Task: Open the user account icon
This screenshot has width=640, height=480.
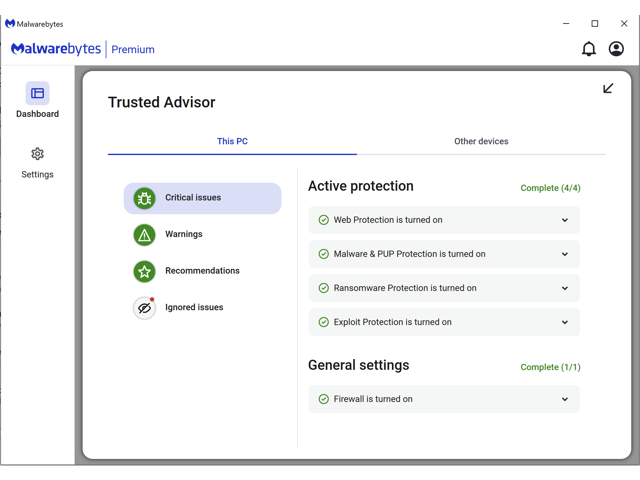Action: point(616,49)
